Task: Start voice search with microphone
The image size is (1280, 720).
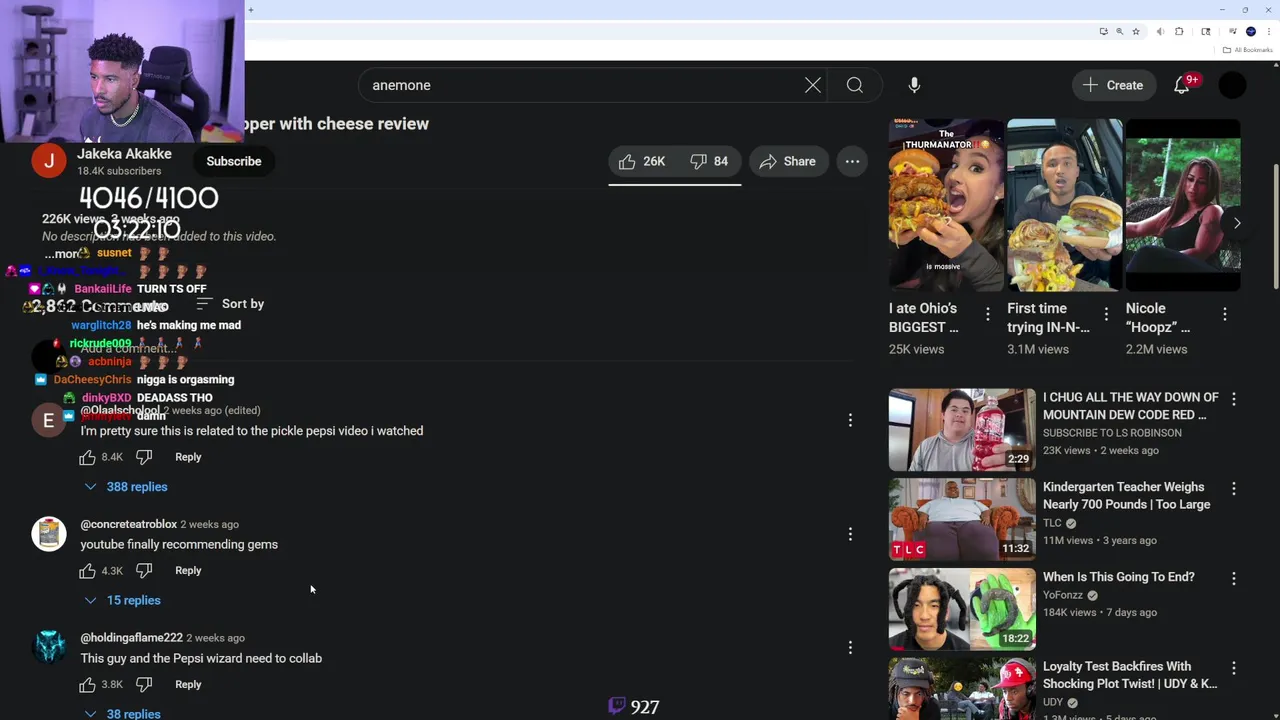Action: [914, 85]
